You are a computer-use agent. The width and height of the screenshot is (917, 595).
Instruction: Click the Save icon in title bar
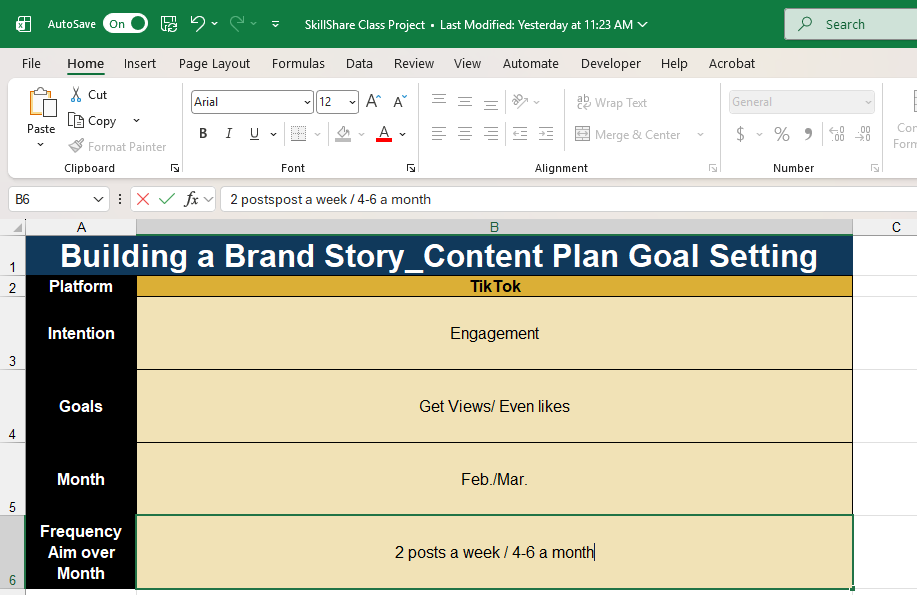169,24
